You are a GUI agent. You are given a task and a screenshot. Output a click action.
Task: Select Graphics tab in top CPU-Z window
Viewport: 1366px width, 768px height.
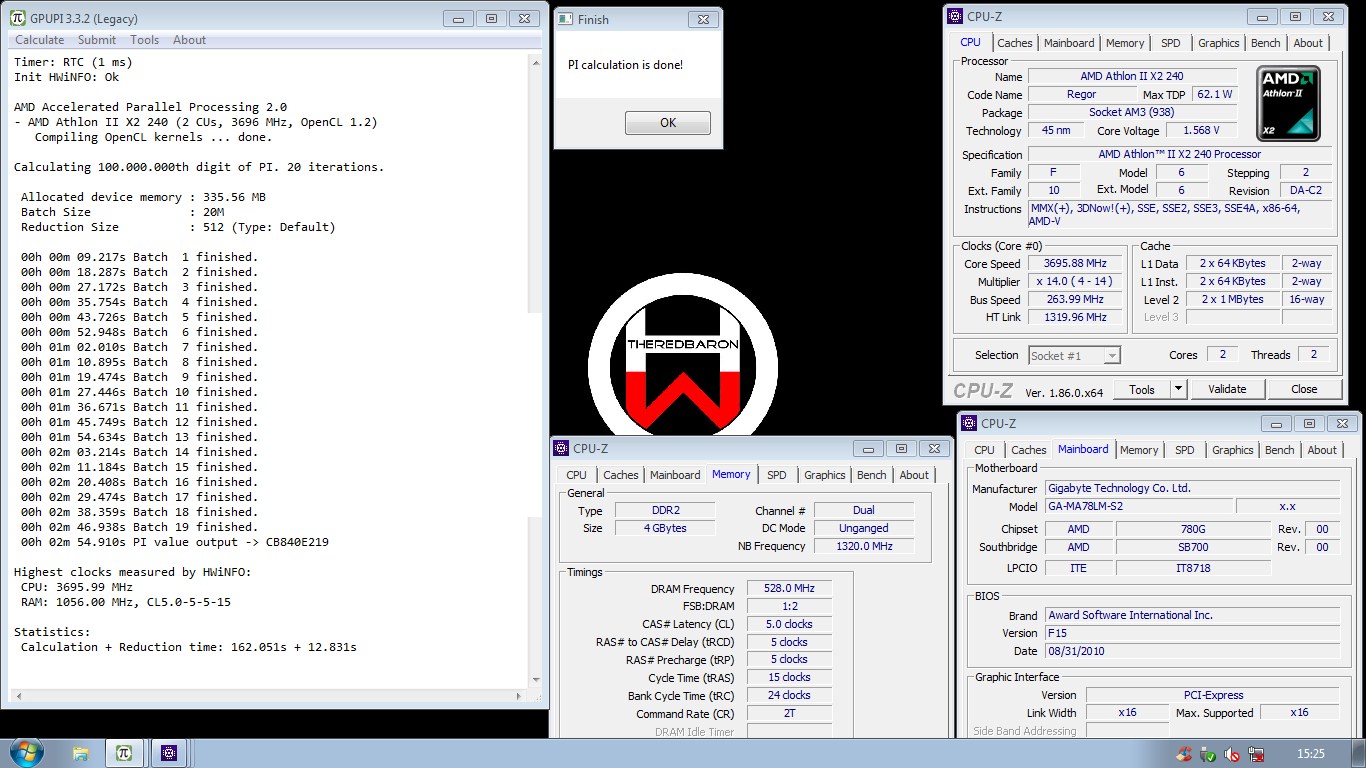pyautogui.click(x=1218, y=43)
